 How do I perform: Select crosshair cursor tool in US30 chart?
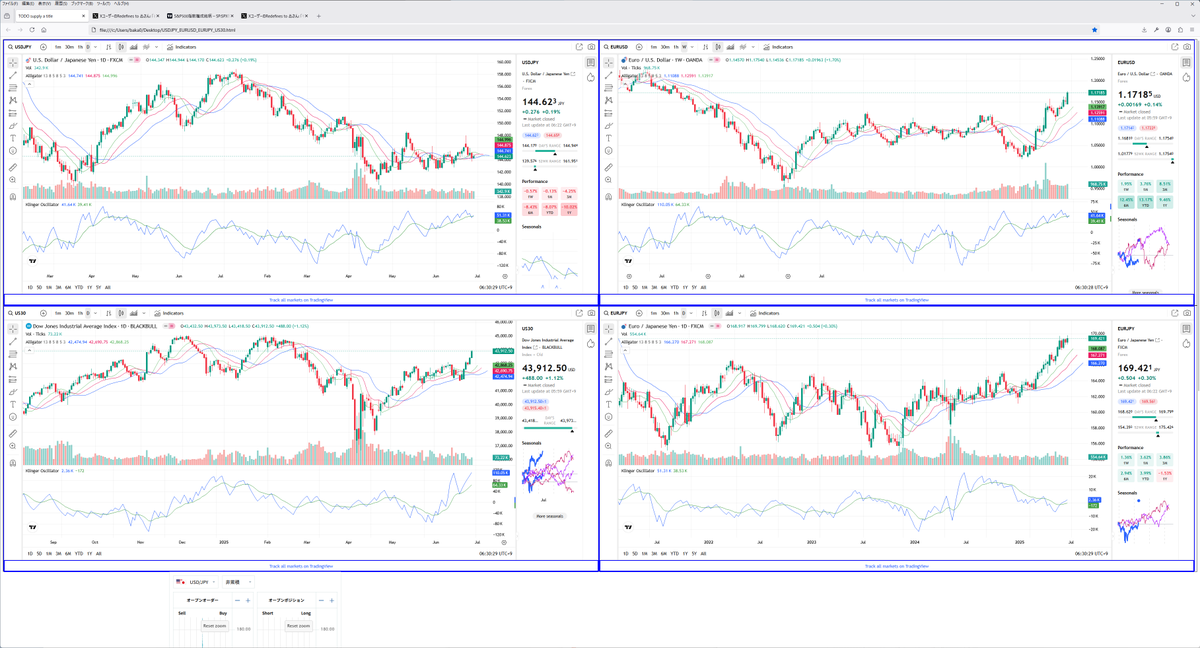pyautogui.click(x=13, y=328)
